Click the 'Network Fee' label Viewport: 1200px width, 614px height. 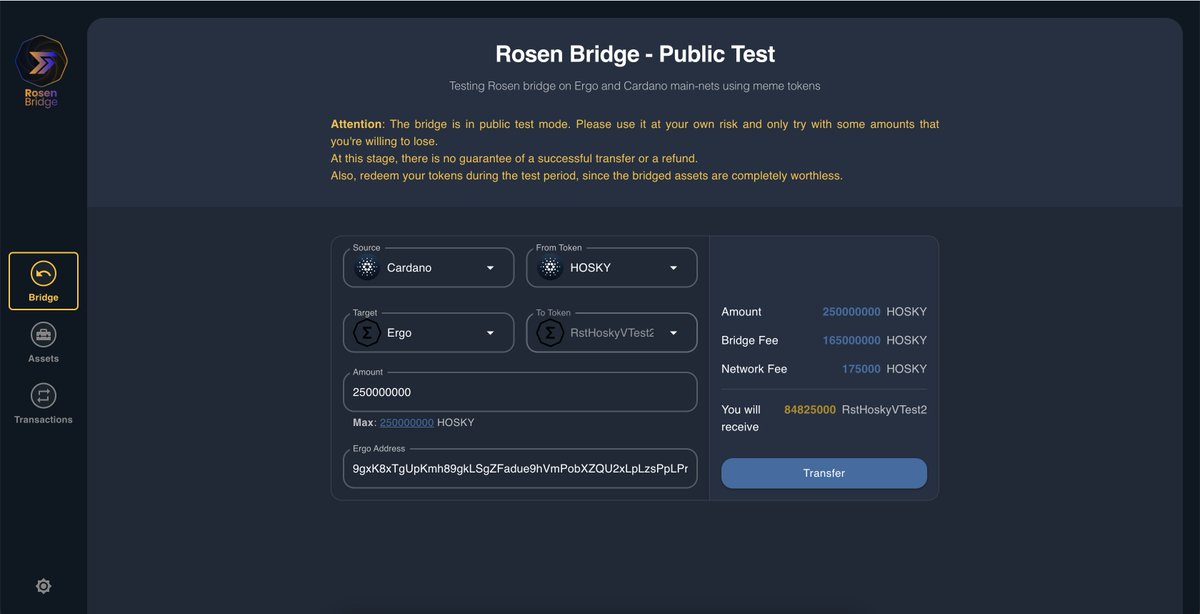pos(754,369)
